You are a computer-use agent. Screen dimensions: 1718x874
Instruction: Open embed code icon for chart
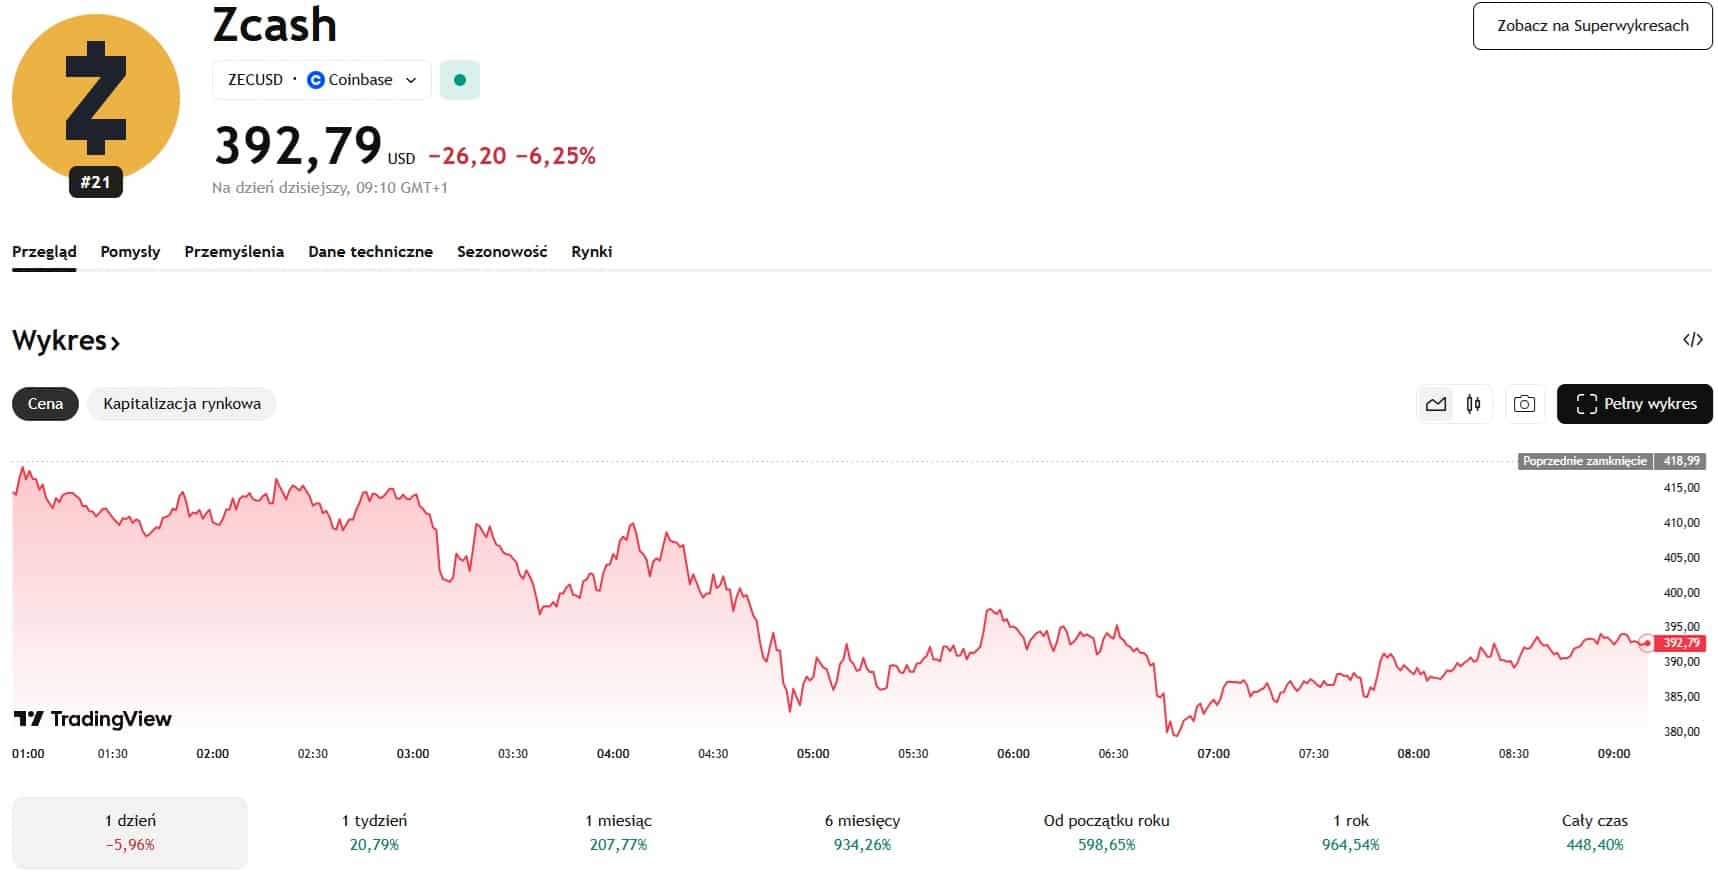[1692, 340]
